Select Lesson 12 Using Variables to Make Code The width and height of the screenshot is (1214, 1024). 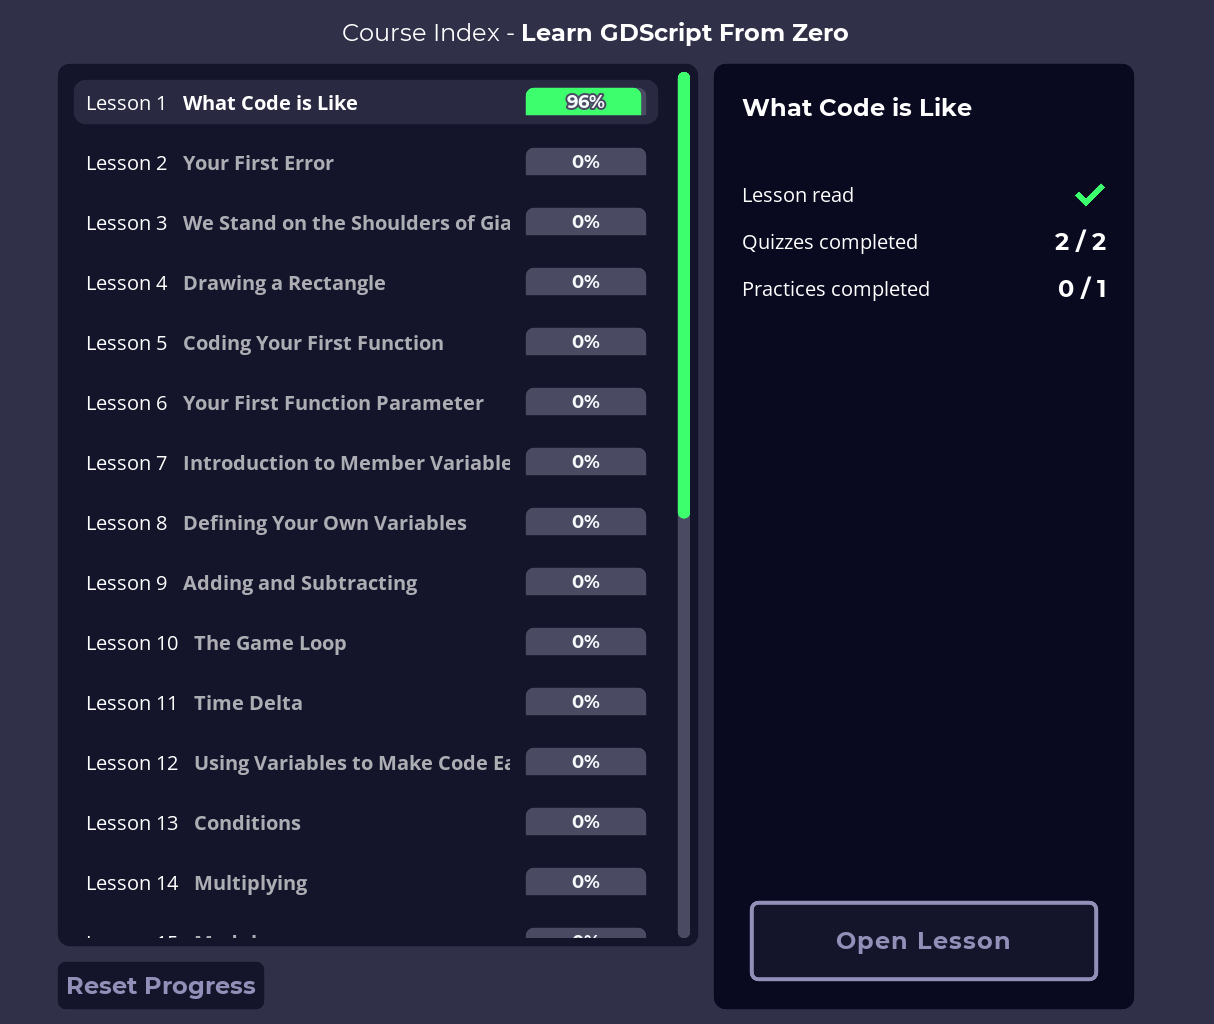pos(366,762)
